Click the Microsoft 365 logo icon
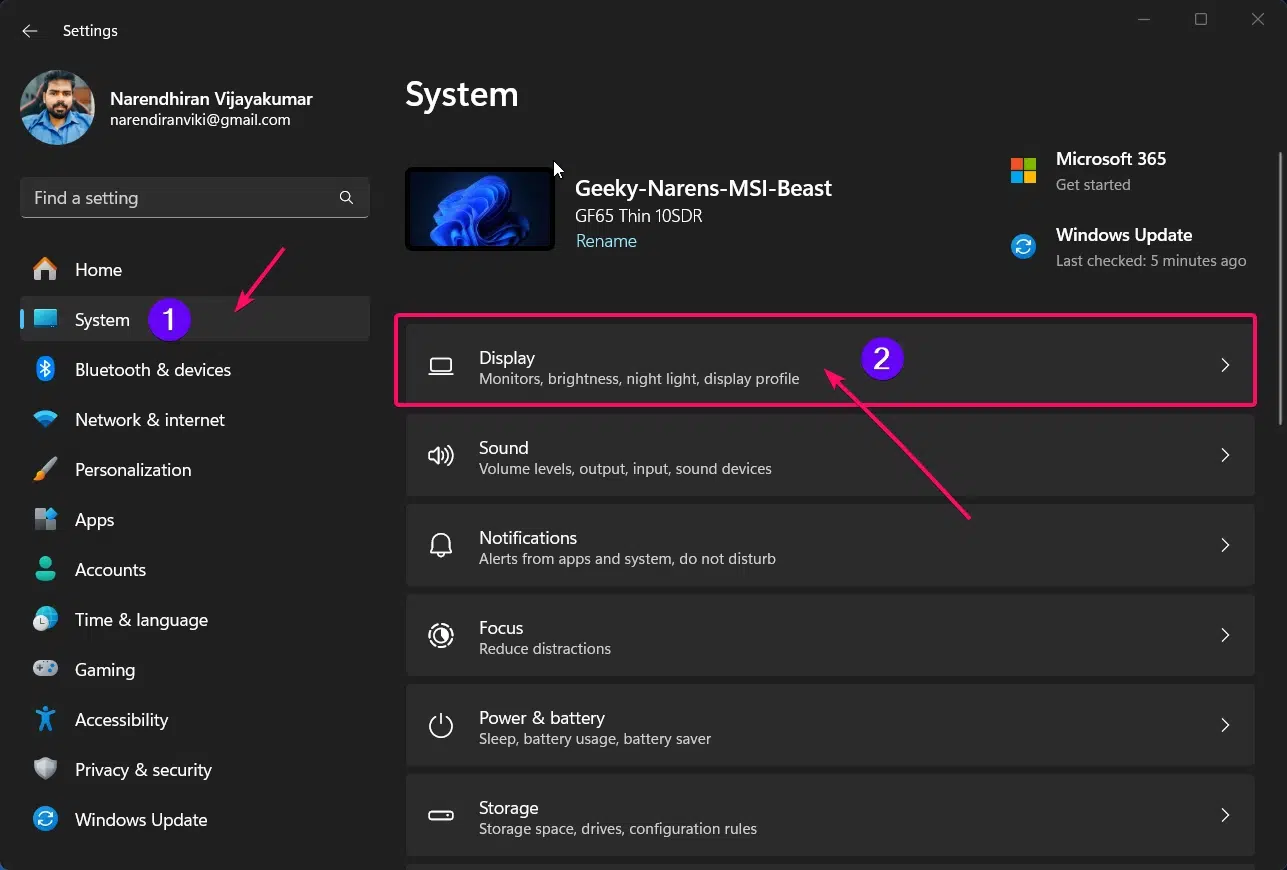 click(1023, 170)
